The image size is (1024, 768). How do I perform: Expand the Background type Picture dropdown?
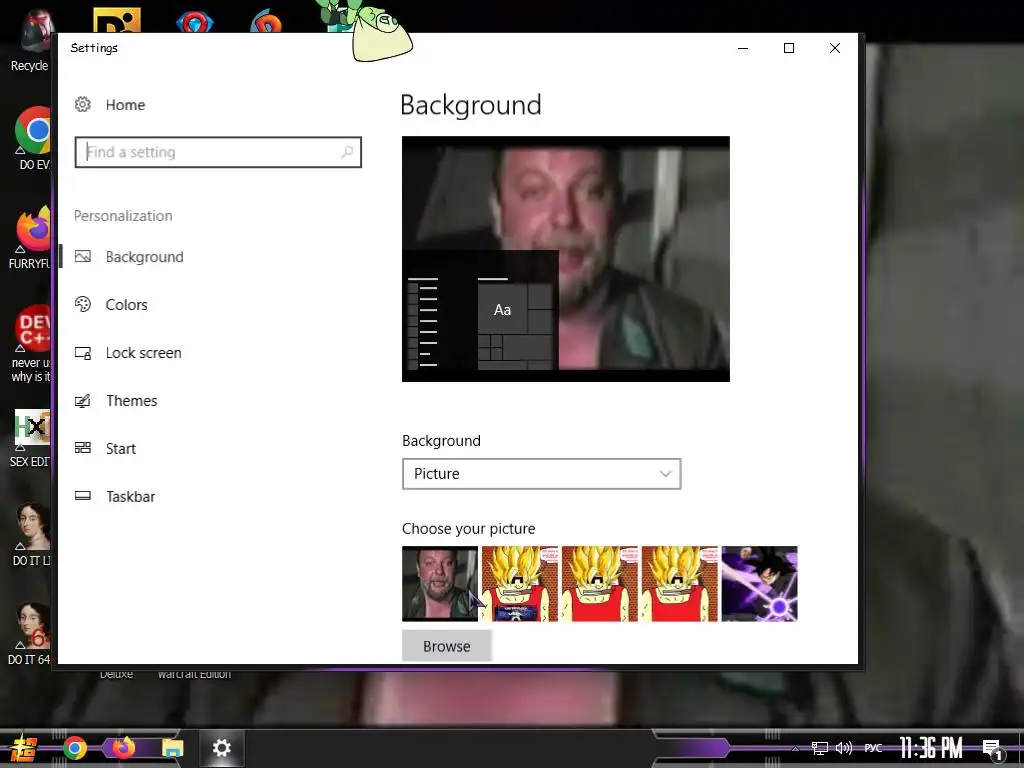coord(541,474)
